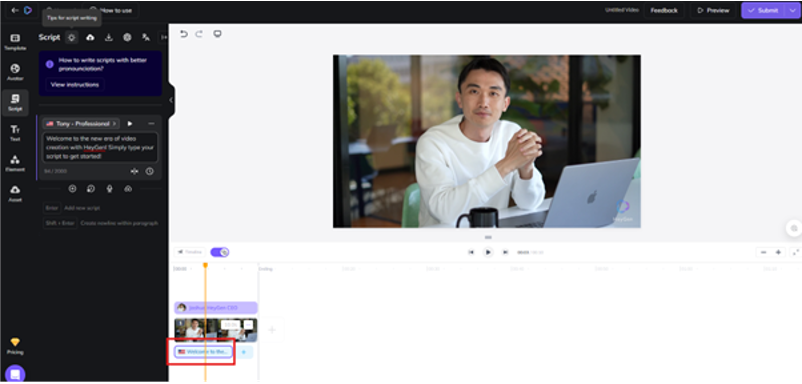Image resolution: width=802 pixels, height=384 pixels.
Task: Click the Preview button
Action: (713, 10)
